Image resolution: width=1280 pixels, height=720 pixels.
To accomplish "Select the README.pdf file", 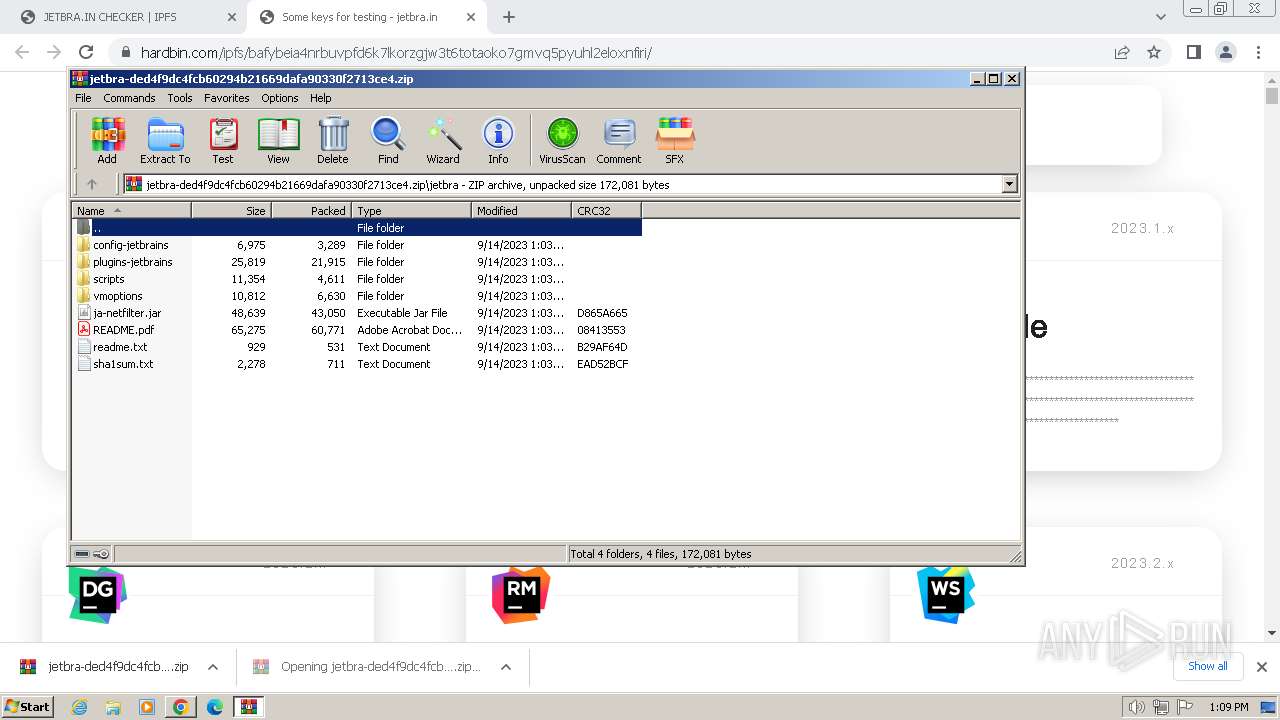I will click(123, 330).
